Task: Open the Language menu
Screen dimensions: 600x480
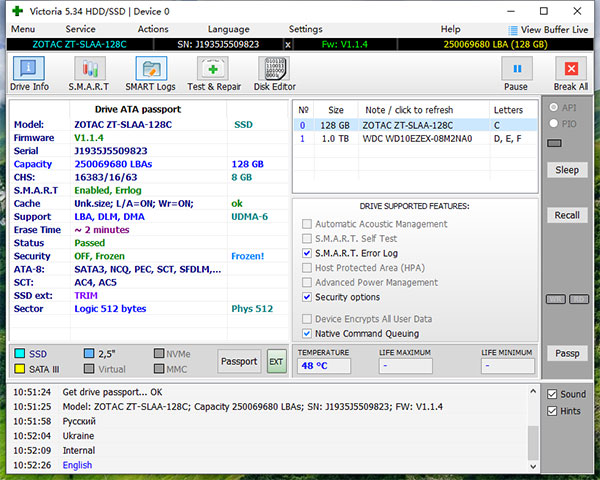Action: pos(229,30)
